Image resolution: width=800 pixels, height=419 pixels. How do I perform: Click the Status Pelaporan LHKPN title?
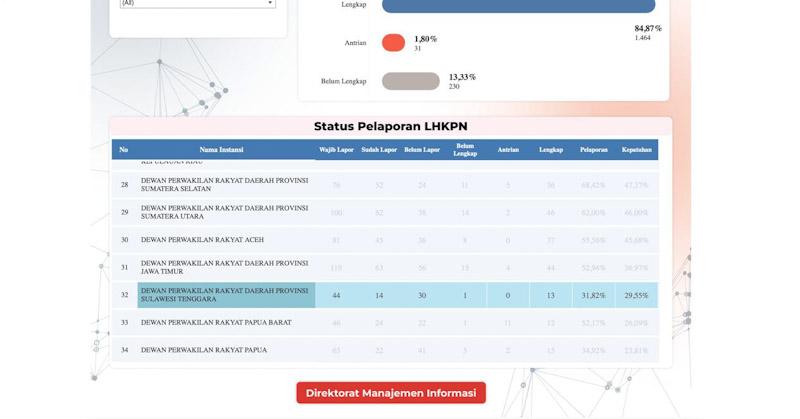[x=390, y=127]
